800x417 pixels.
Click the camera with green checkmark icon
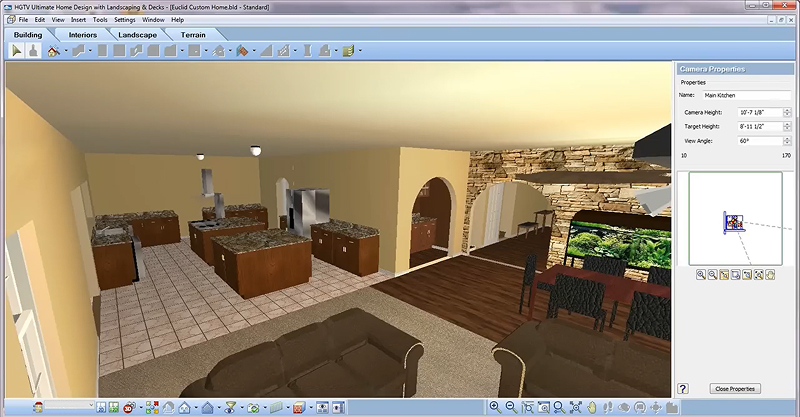[253, 407]
